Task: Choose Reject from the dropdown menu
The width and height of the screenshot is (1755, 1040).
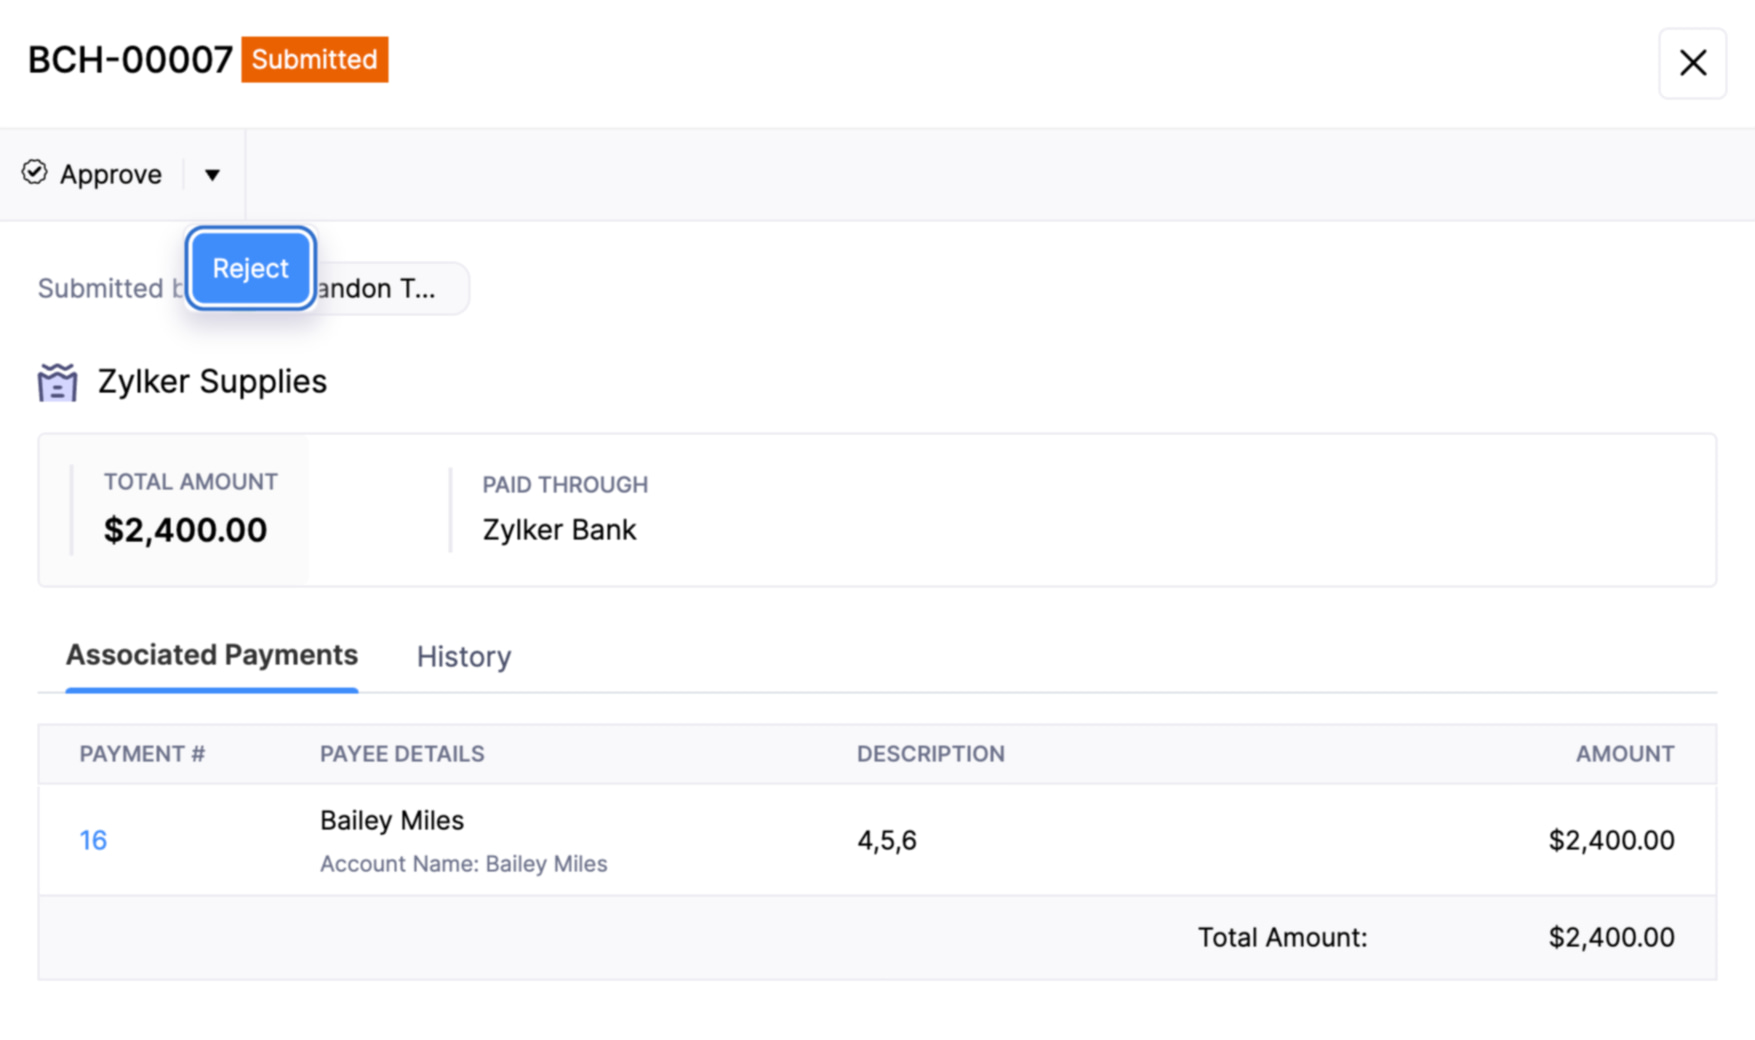Action: [250, 268]
